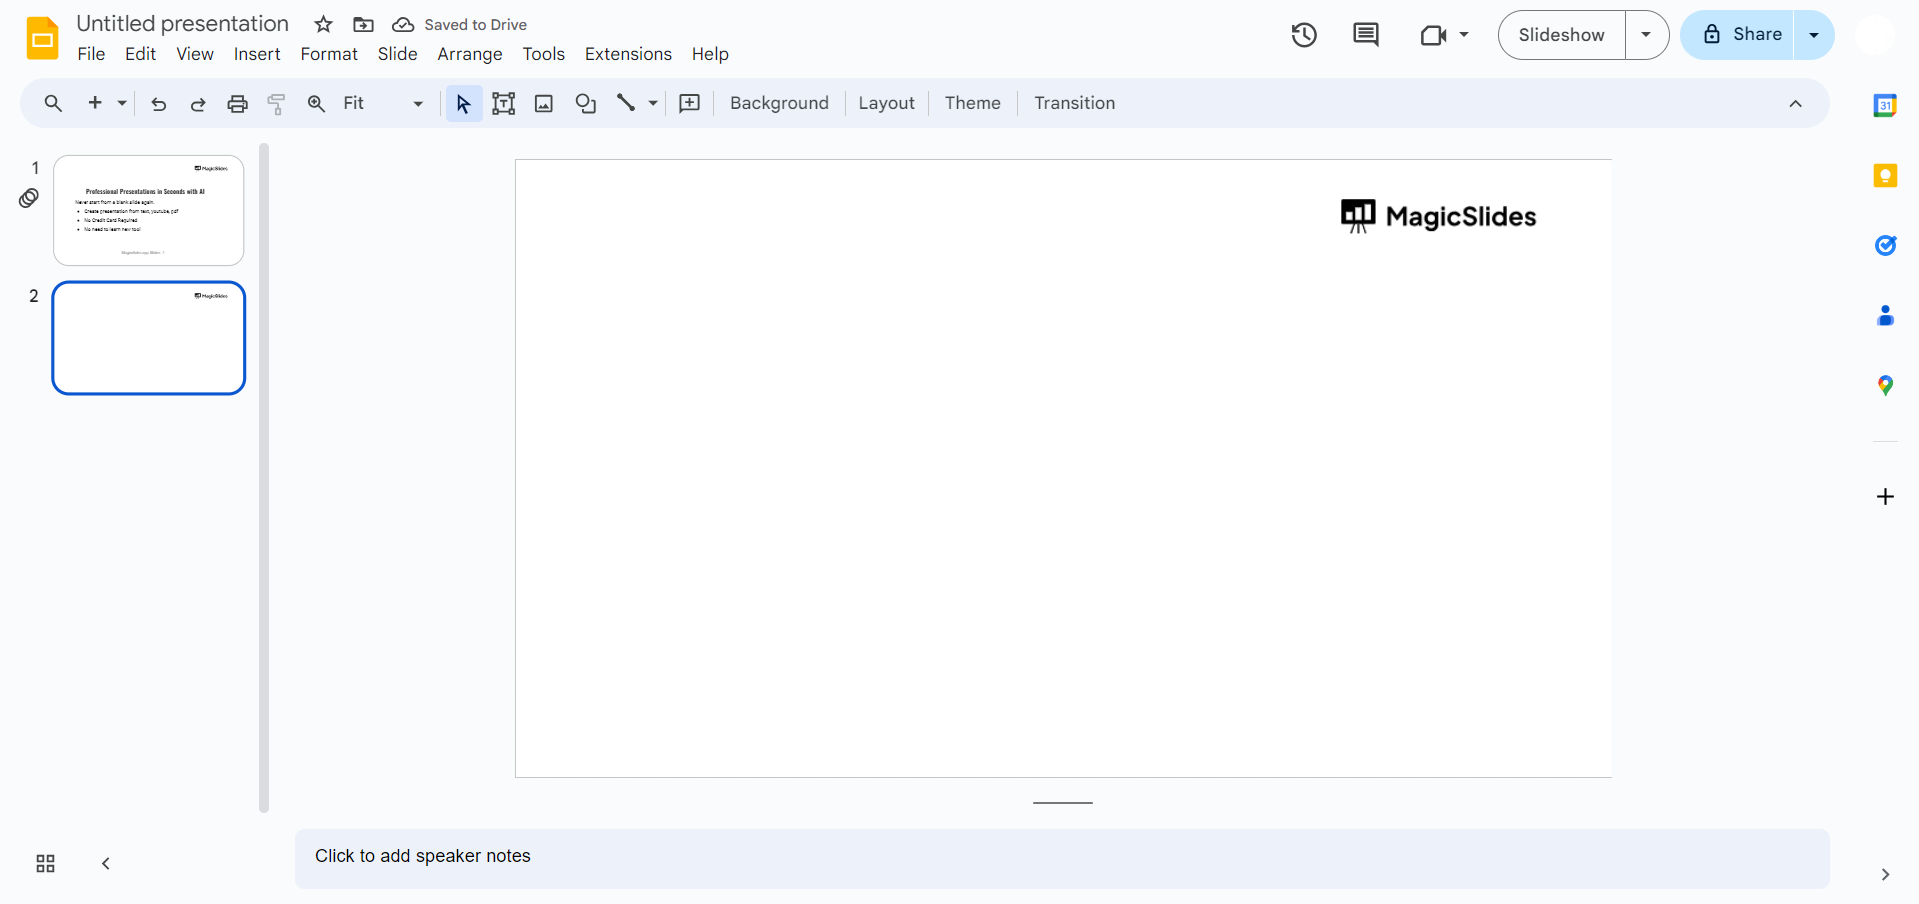
Task: Open Google Maps side panel
Action: (1885, 386)
